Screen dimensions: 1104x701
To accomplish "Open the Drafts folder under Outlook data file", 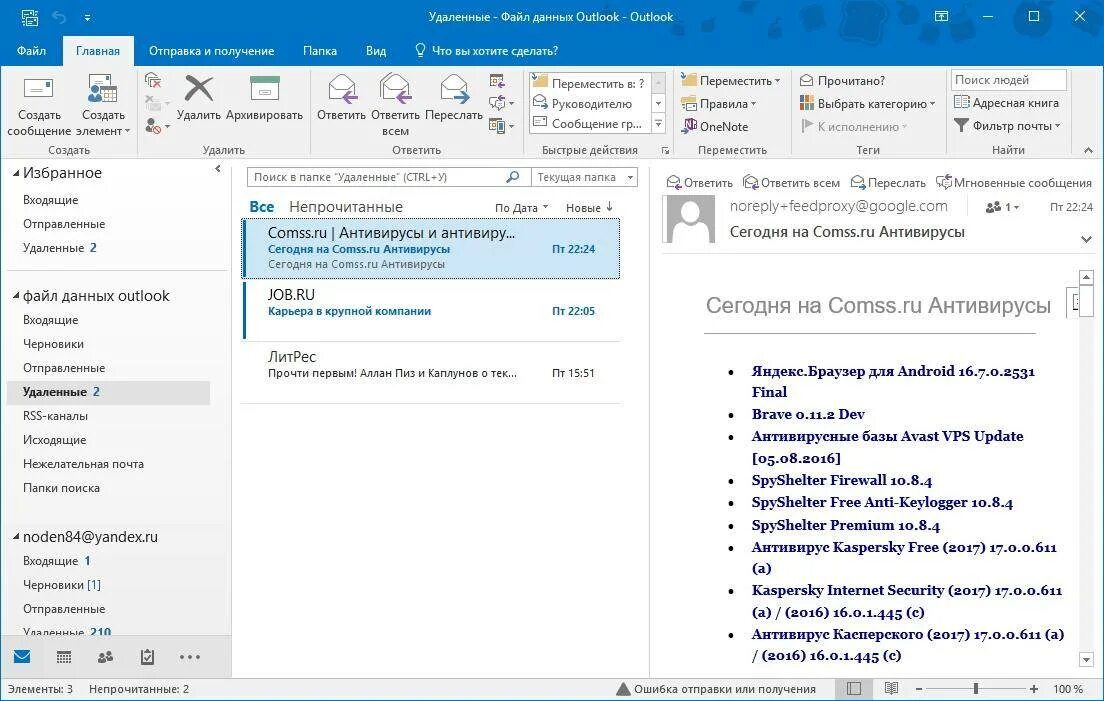I will click(54, 344).
